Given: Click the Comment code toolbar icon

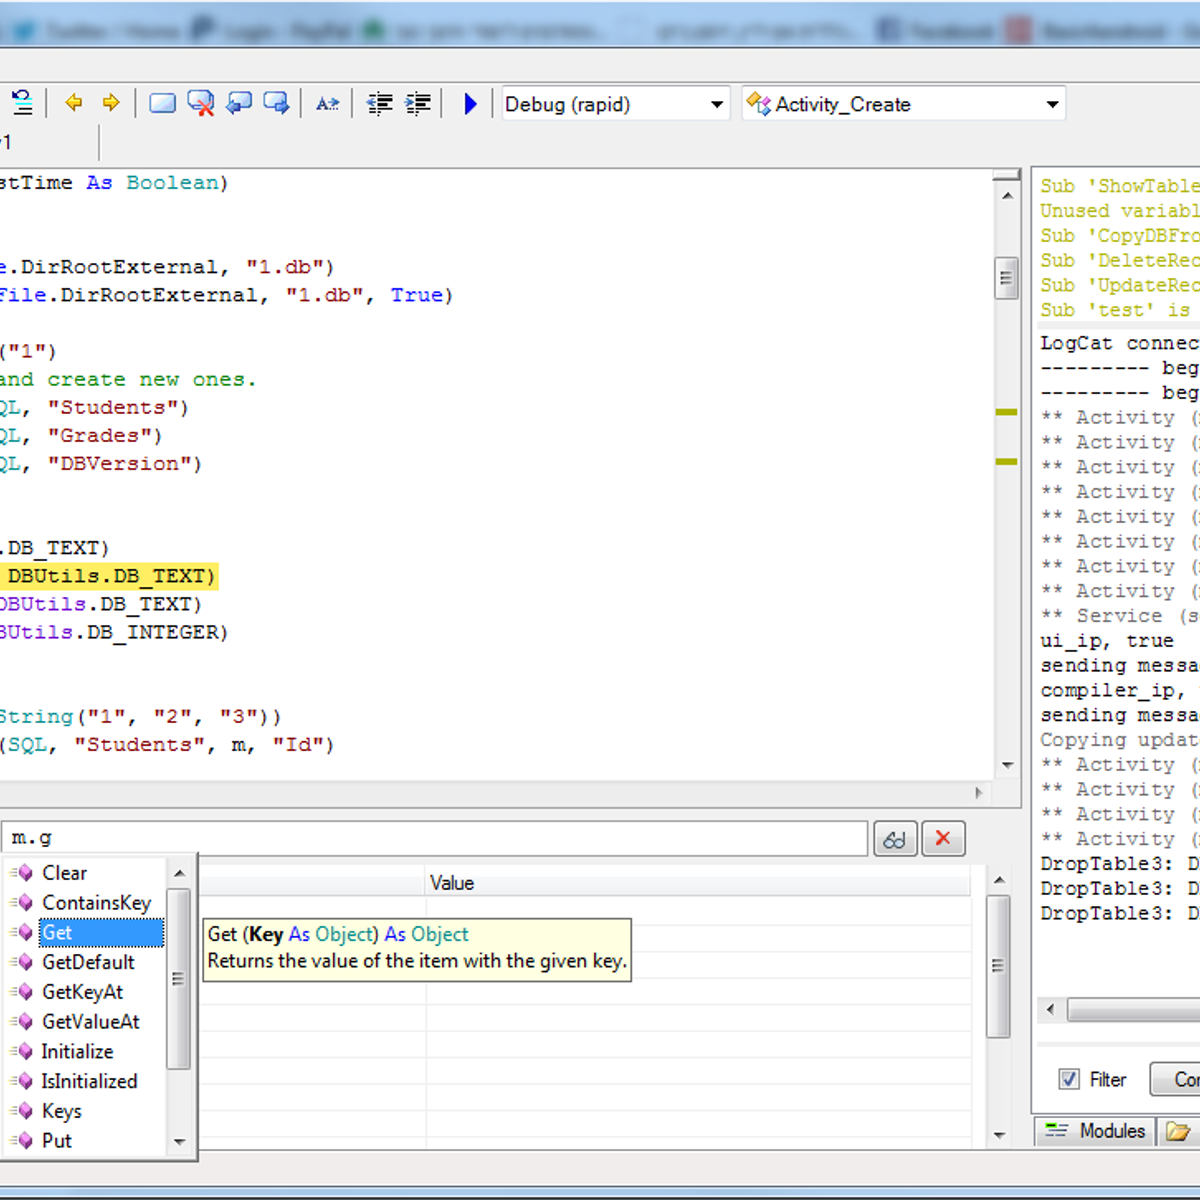Looking at the screenshot, I should coord(238,103).
